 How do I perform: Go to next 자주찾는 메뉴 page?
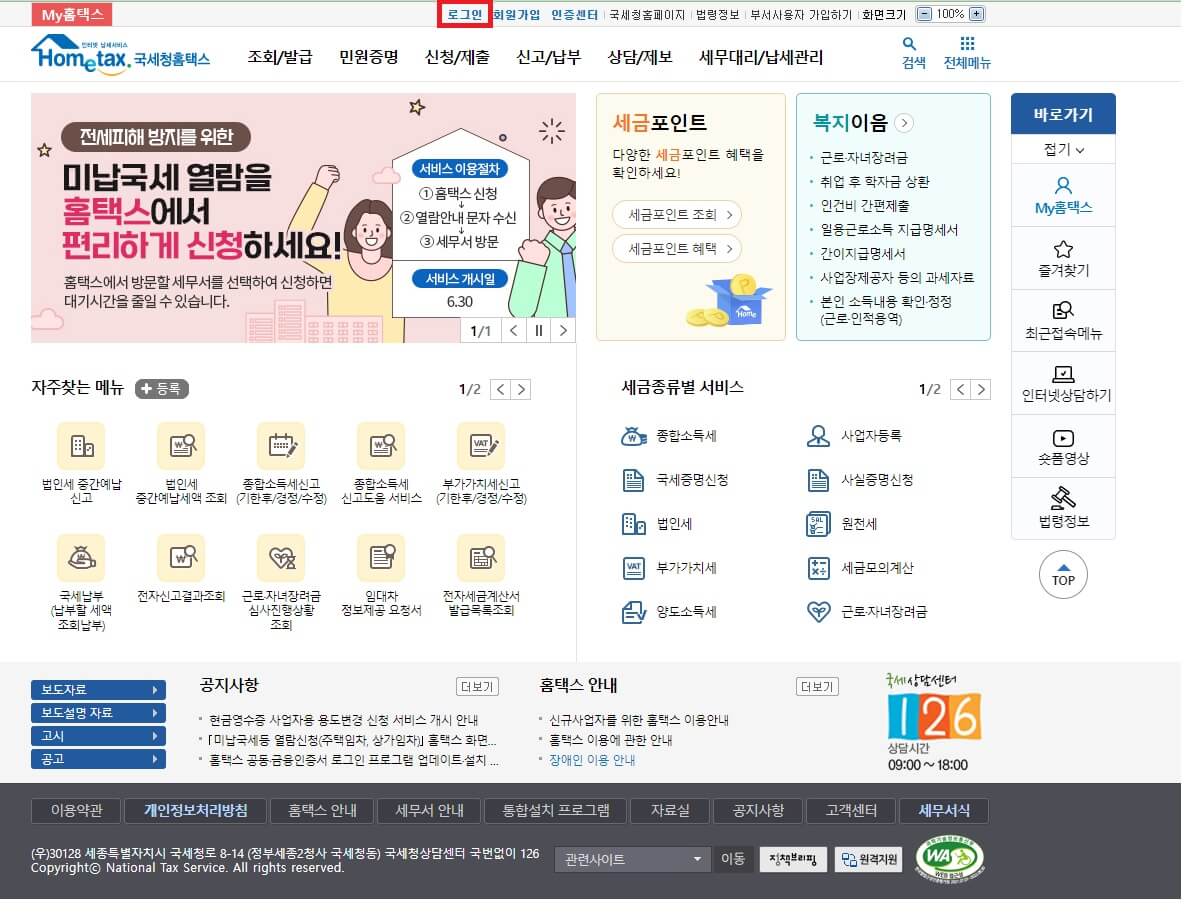pos(521,390)
